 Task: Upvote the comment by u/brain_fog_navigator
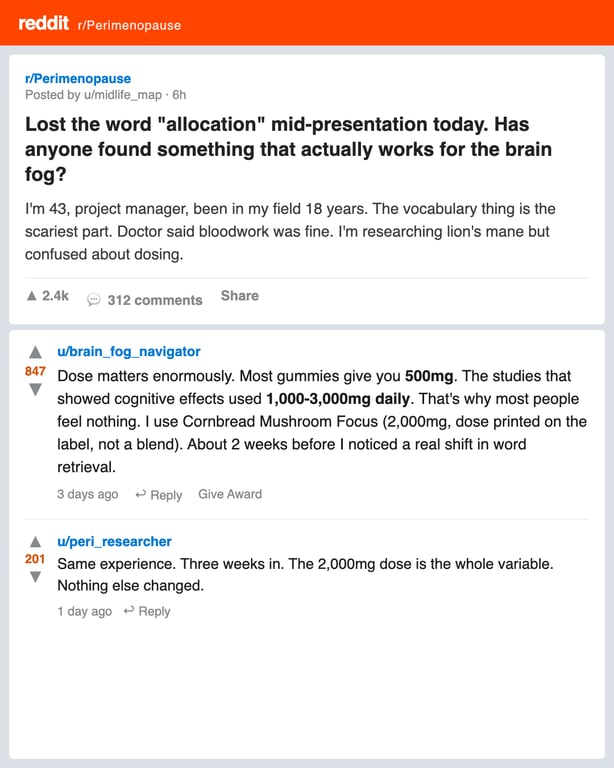(35, 352)
